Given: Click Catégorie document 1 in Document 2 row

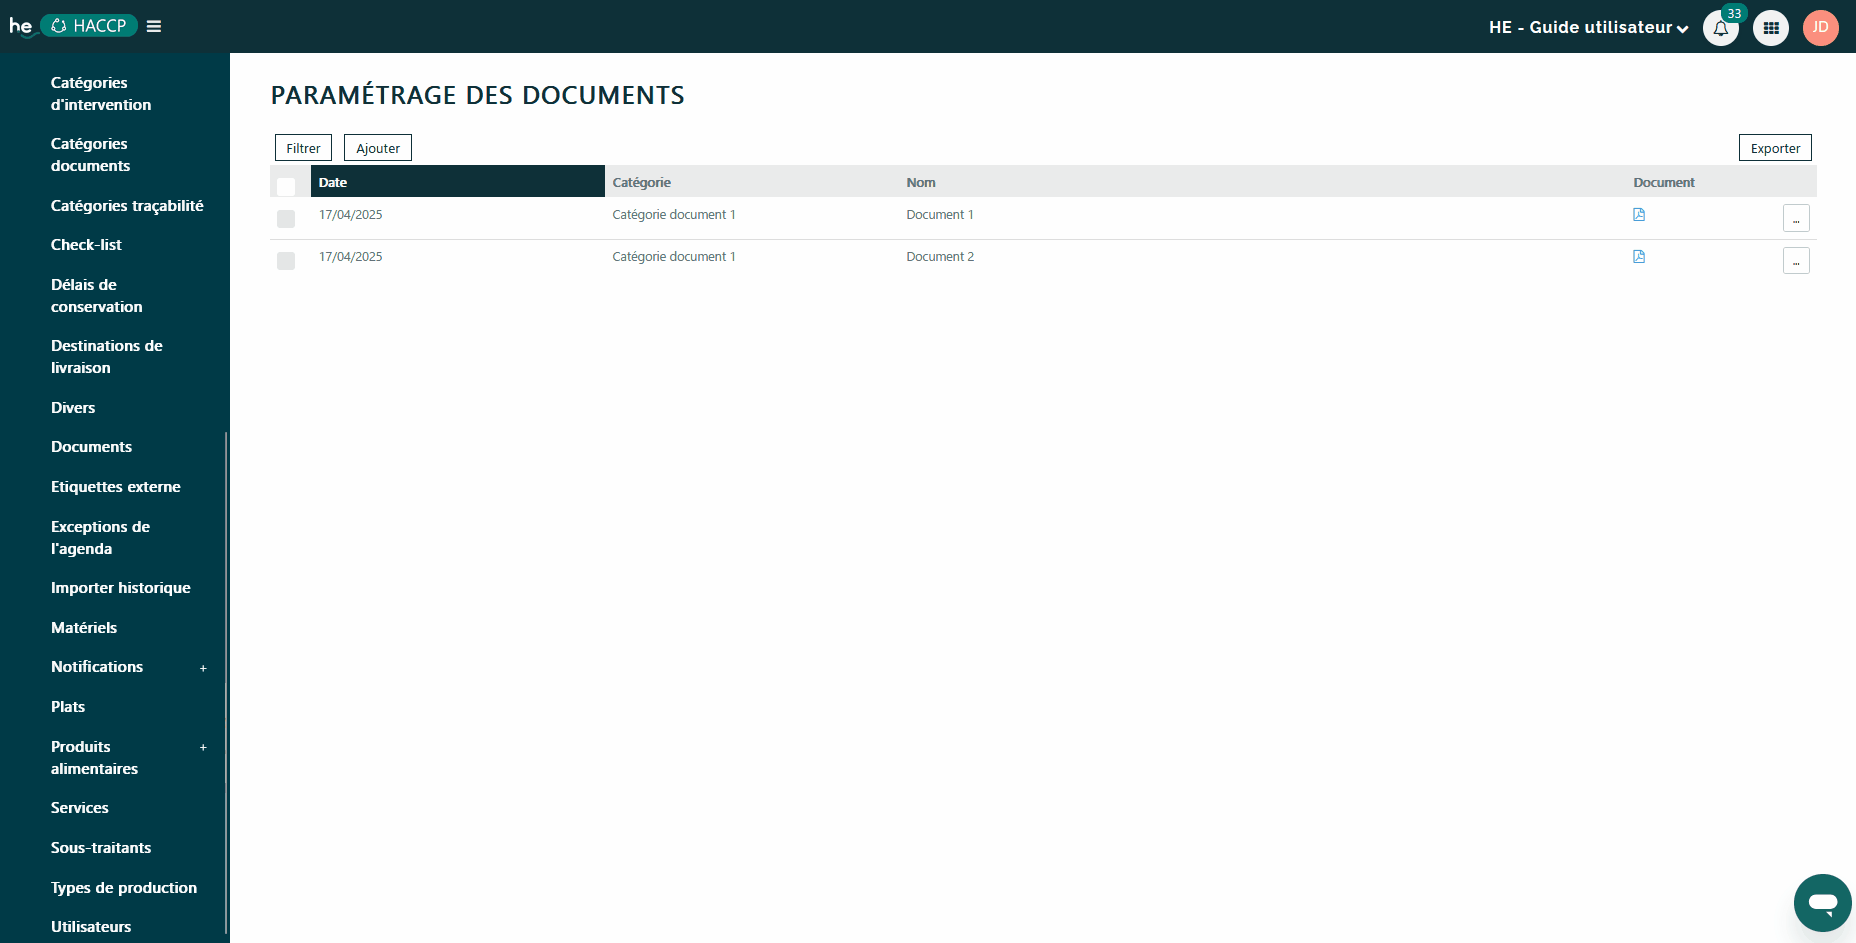Looking at the screenshot, I should click(674, 257).
